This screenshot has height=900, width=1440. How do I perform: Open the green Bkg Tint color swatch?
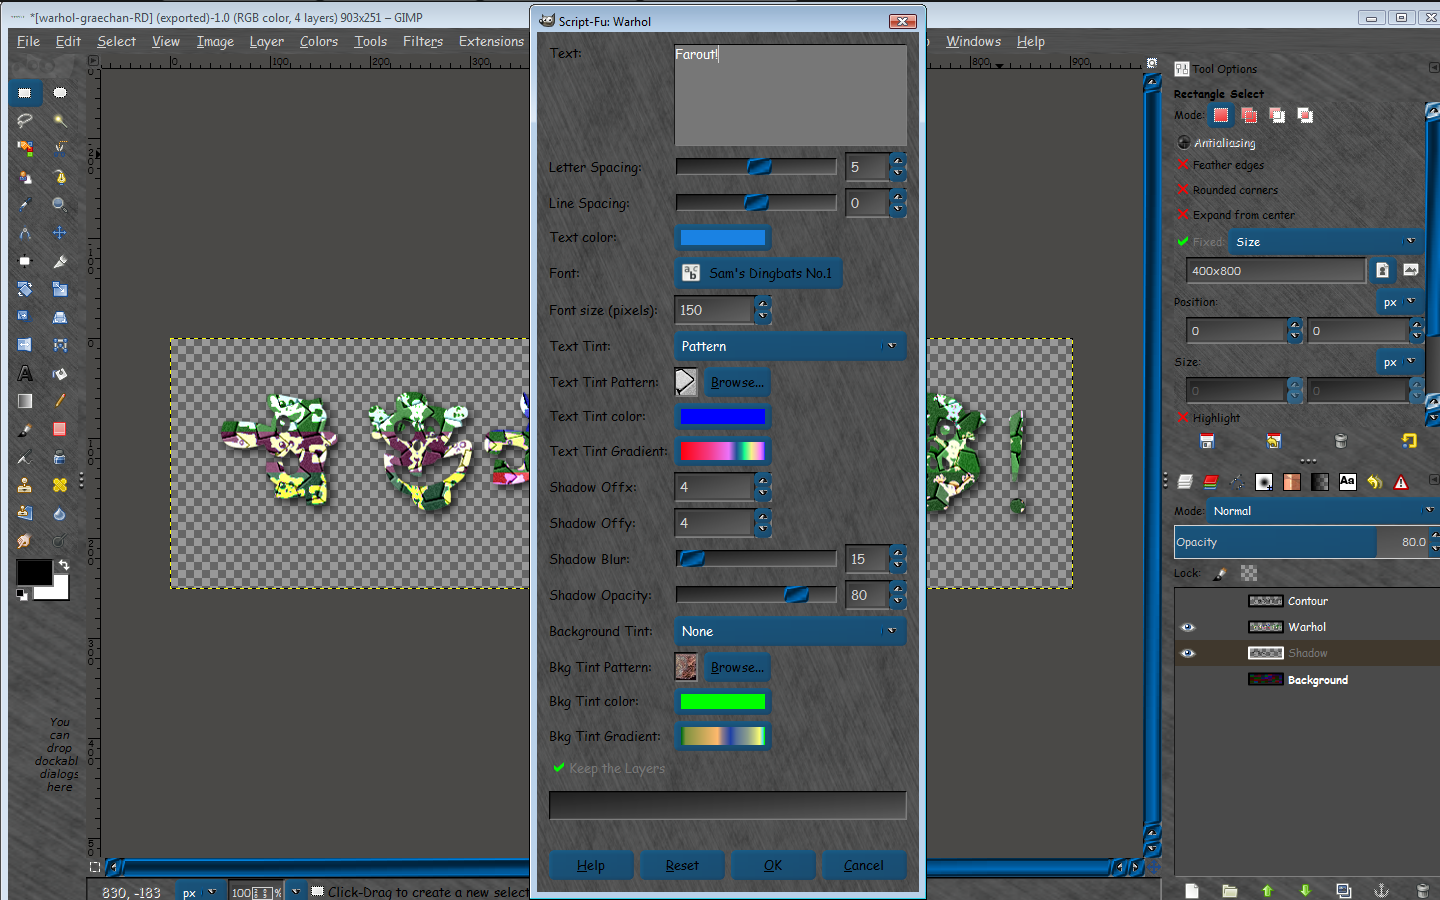click(723, 702)
